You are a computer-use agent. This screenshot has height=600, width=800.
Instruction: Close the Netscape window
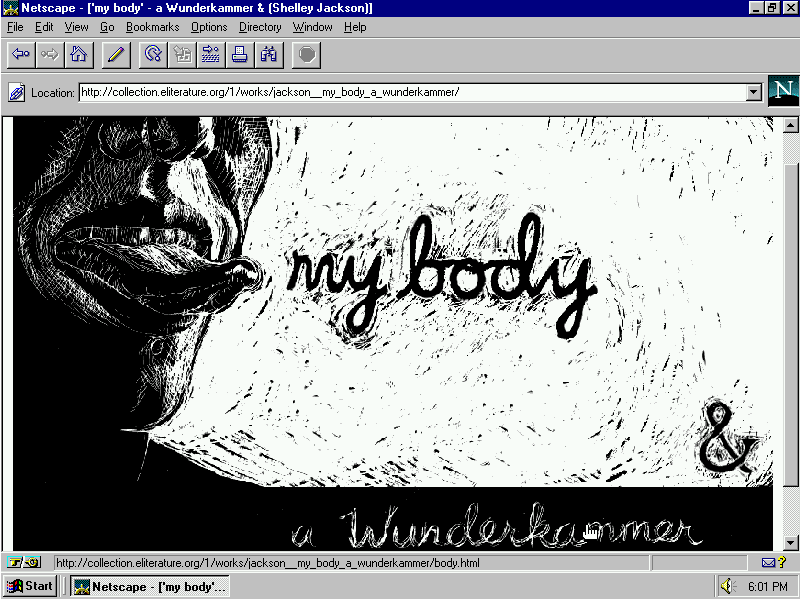click(790, 8)
